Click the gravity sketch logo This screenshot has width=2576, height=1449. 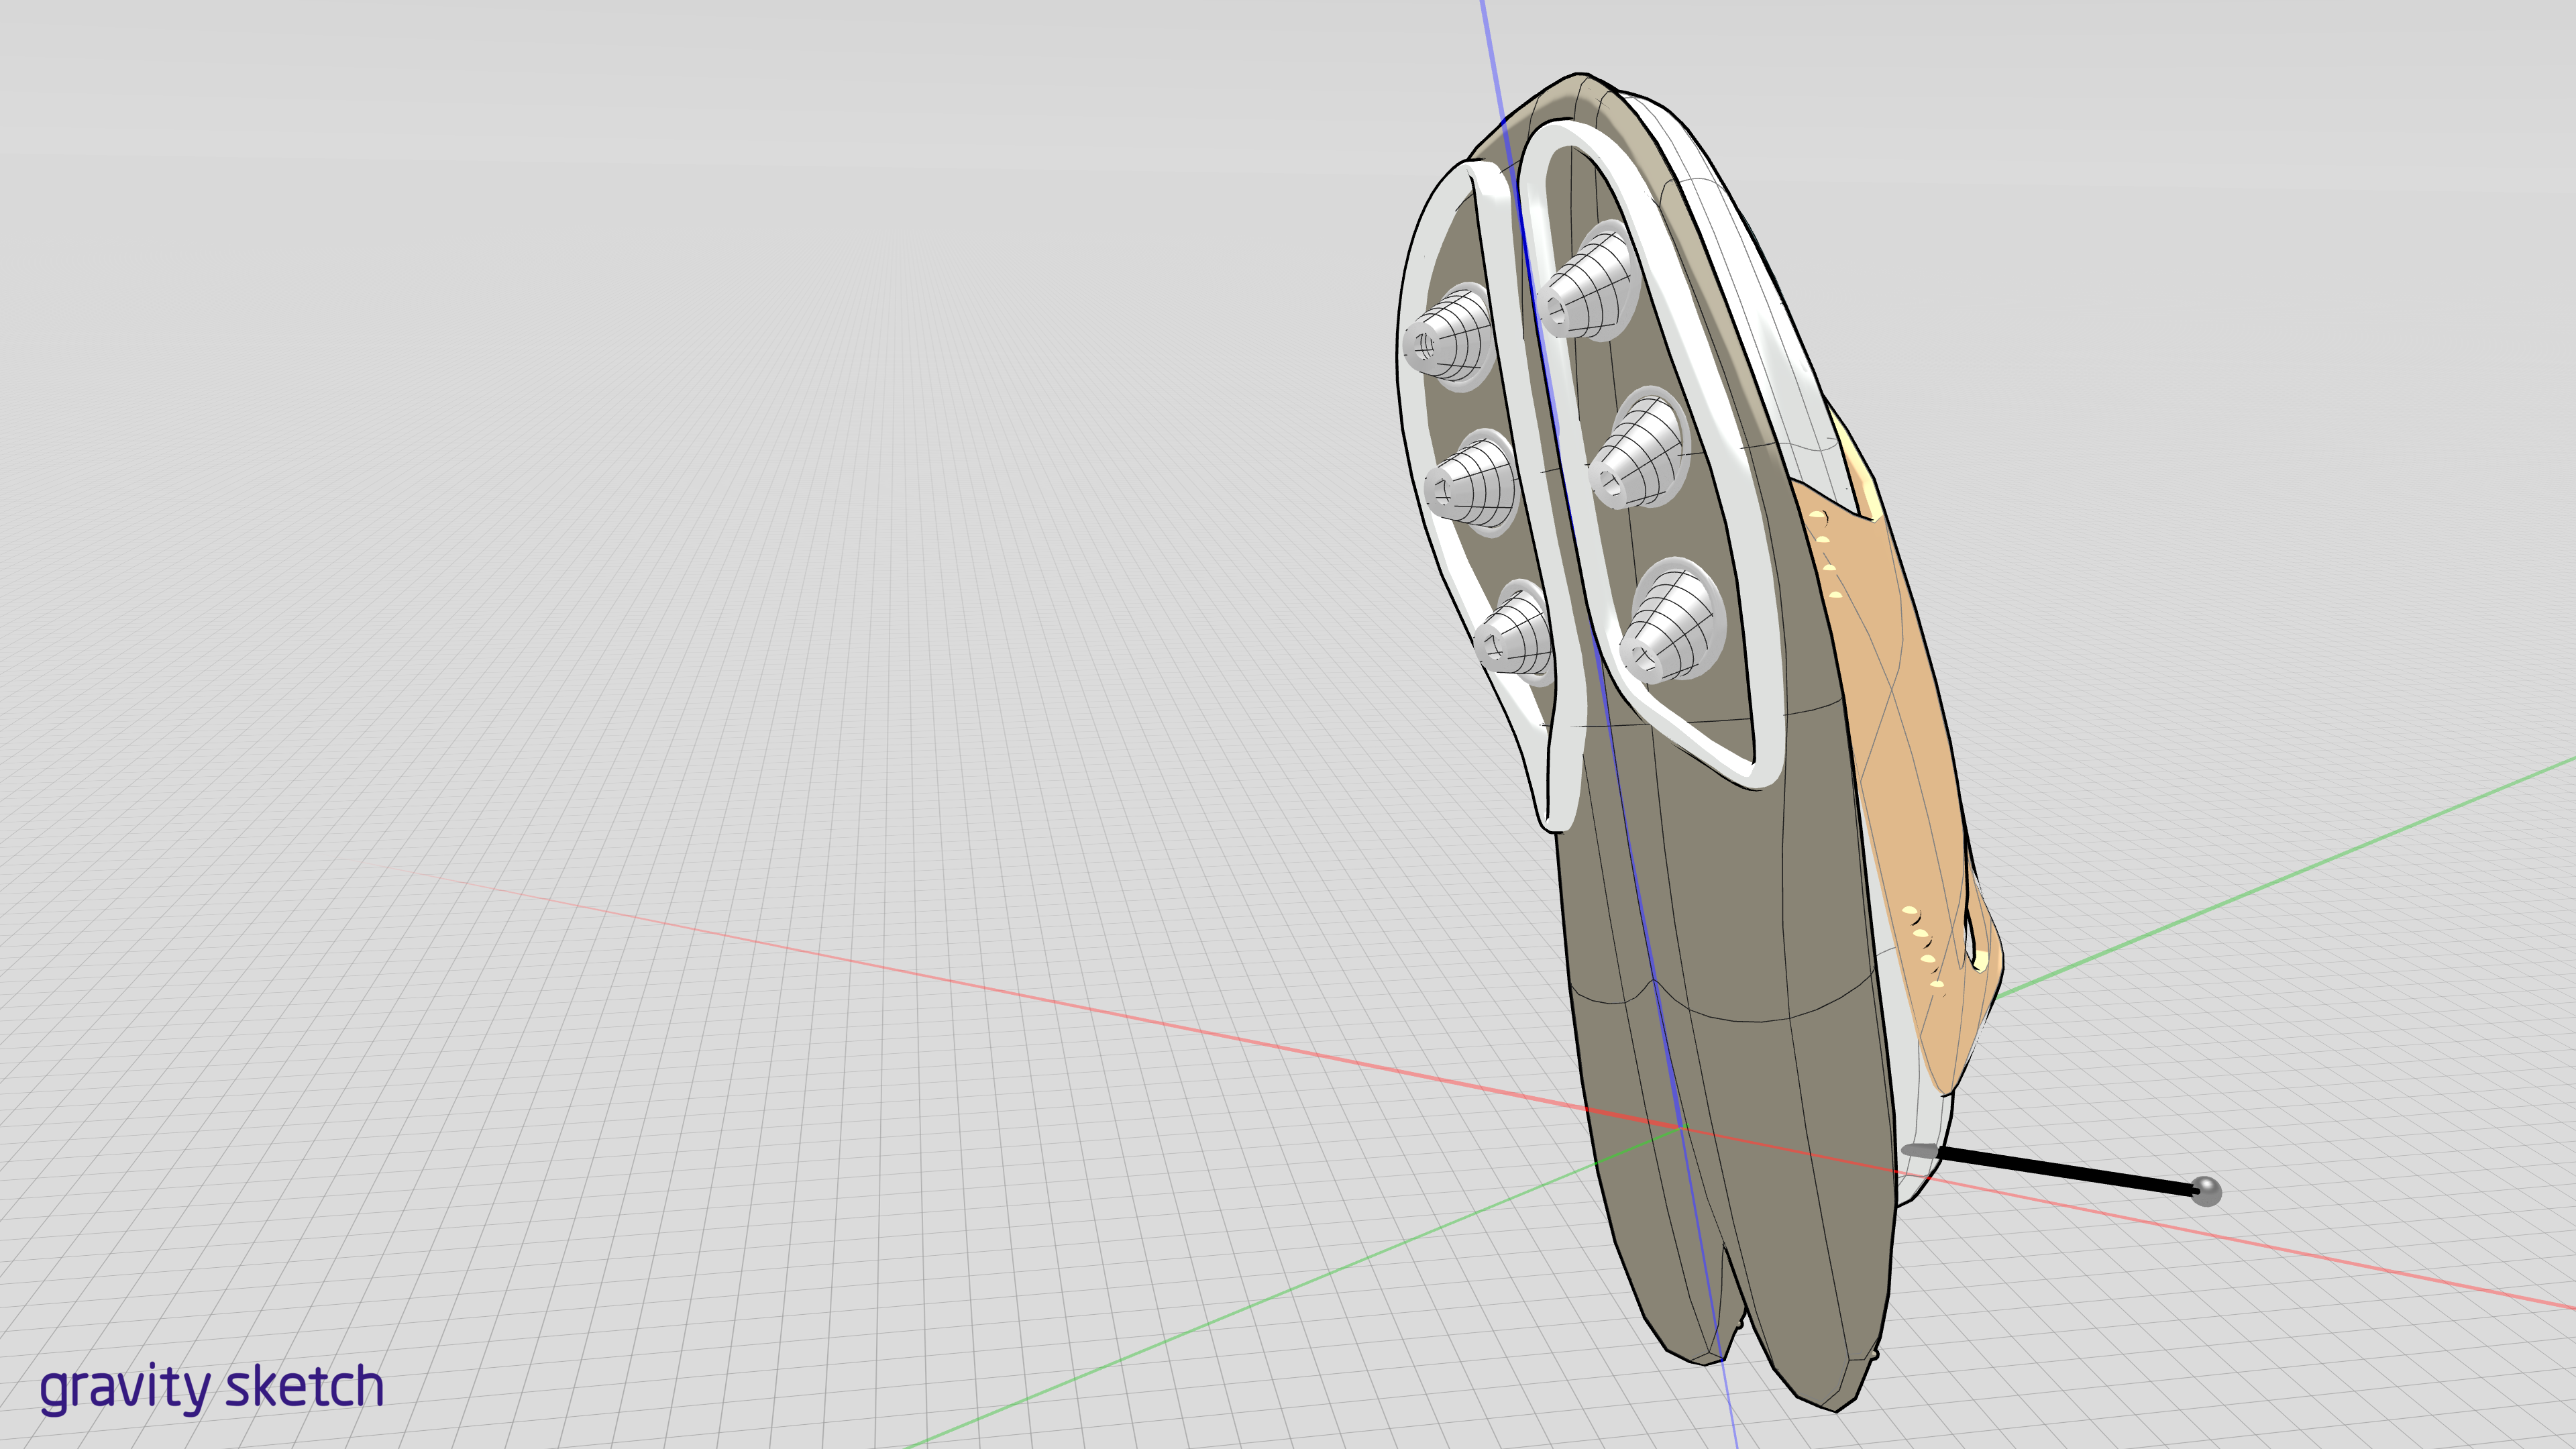(x=211, y=1388)
